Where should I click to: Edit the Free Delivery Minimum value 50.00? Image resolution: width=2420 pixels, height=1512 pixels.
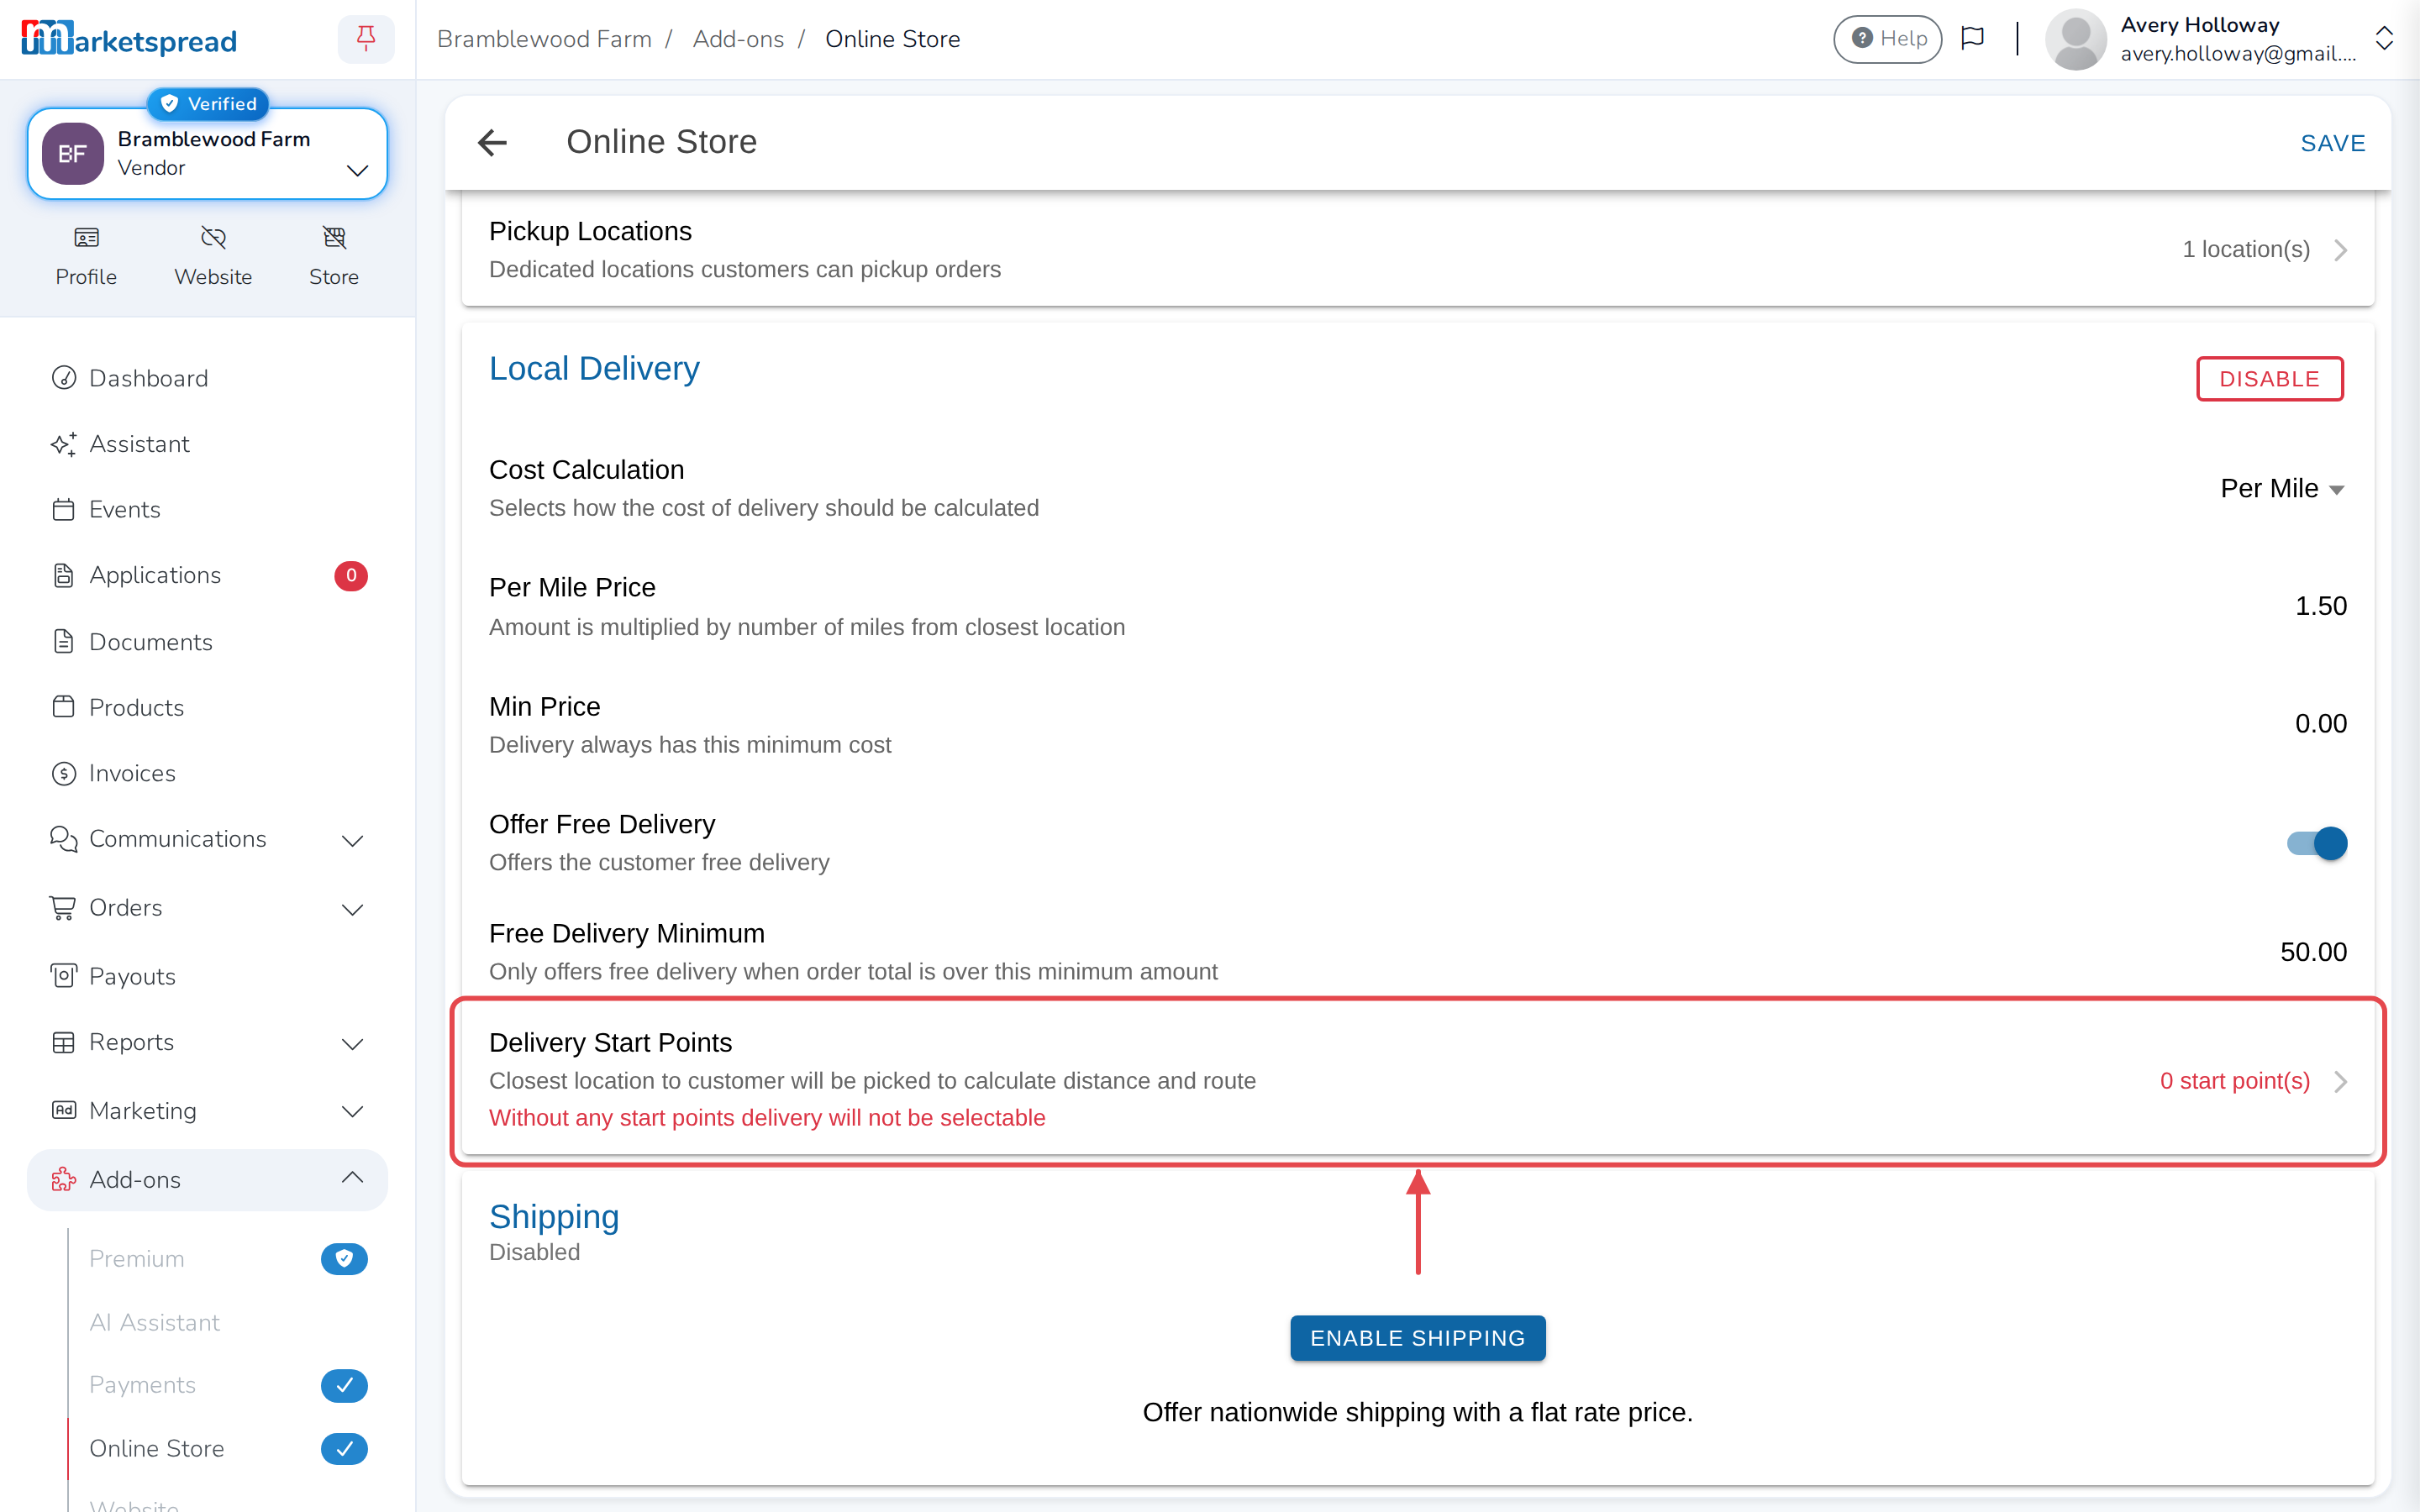(x=2313, y=952)
